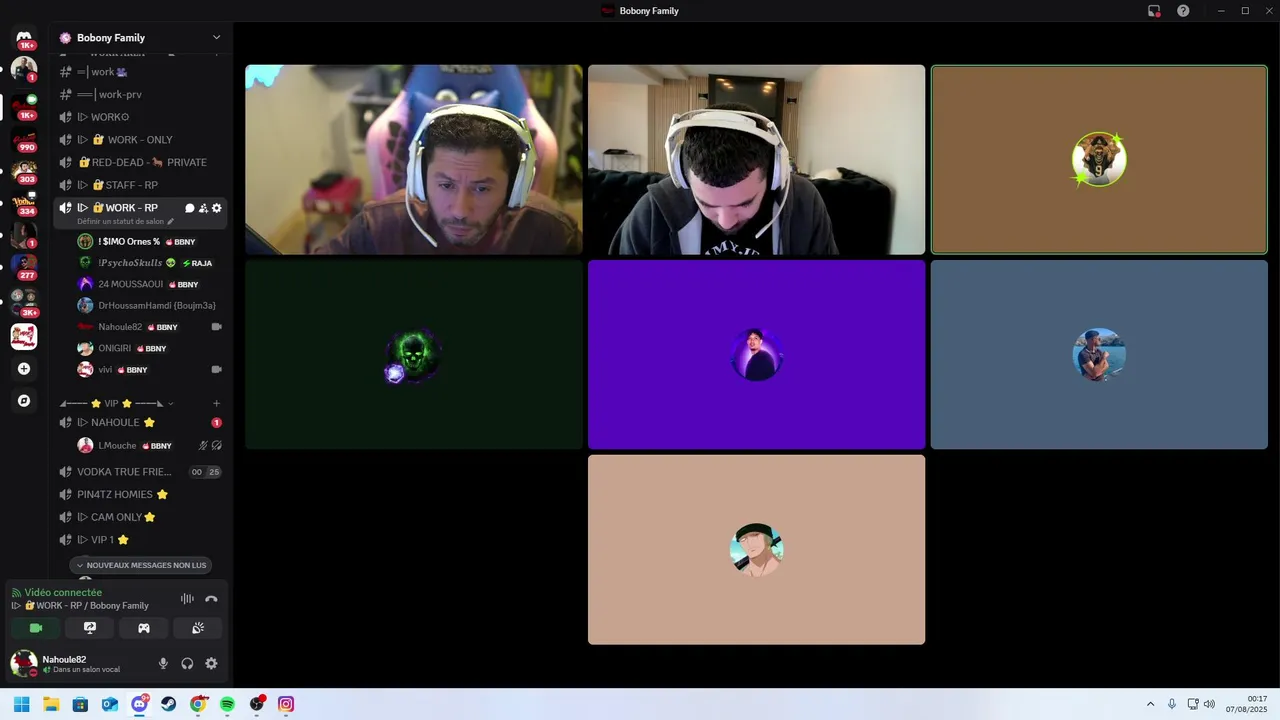The image size is (1280, 720).
Task: Focus webcam tile with blue gaming chair
Action: pos(414,160)
